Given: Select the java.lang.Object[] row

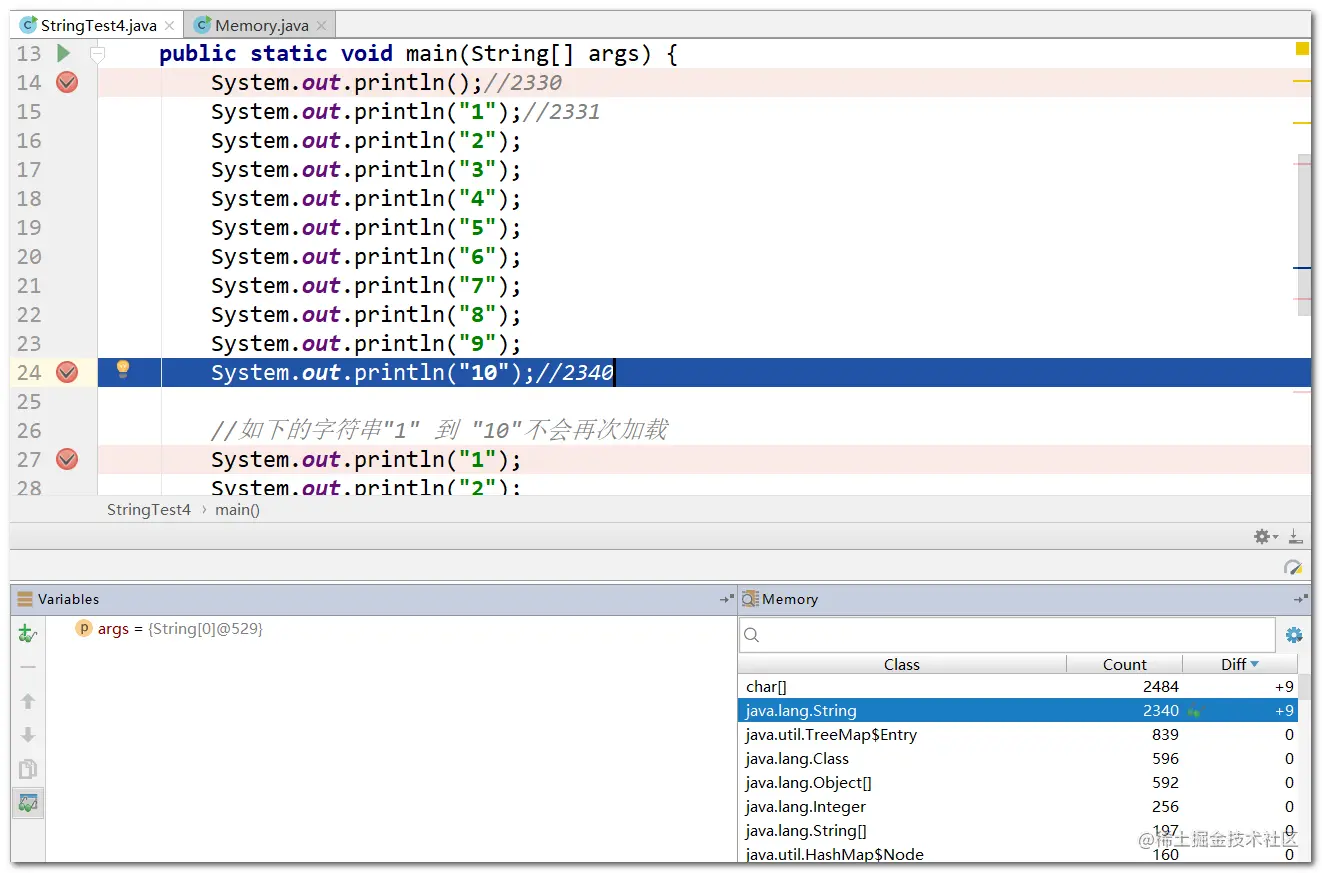Looking at the screenshot, I should click(1018, 783).
